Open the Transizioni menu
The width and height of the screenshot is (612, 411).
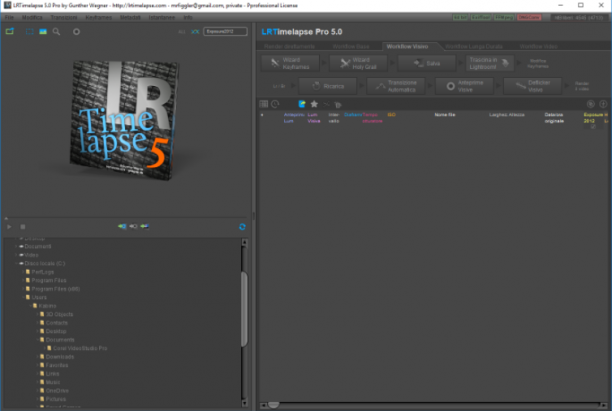click(x=64, y=18)
